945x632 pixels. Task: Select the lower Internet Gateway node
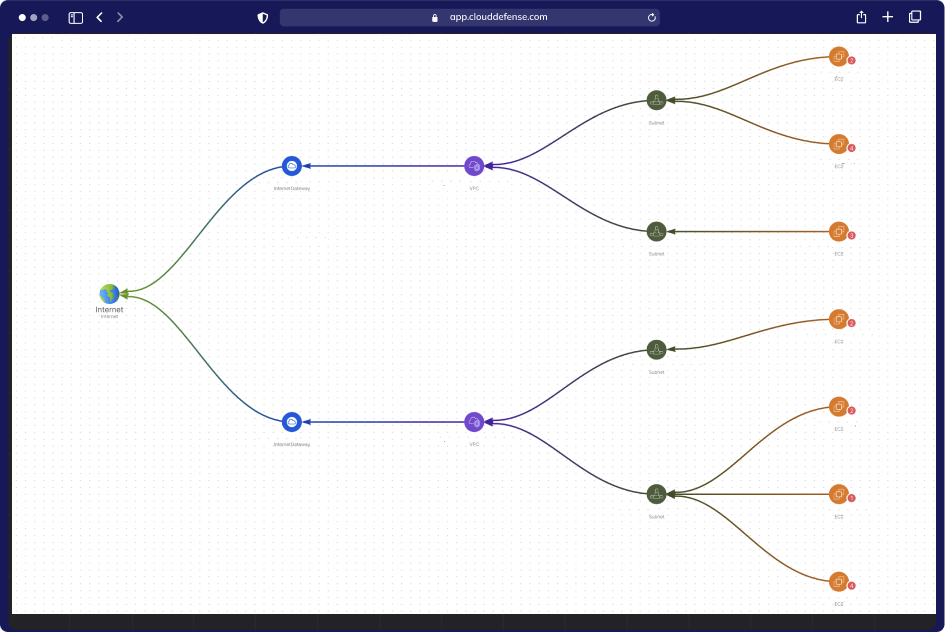[x=291, y=422]
